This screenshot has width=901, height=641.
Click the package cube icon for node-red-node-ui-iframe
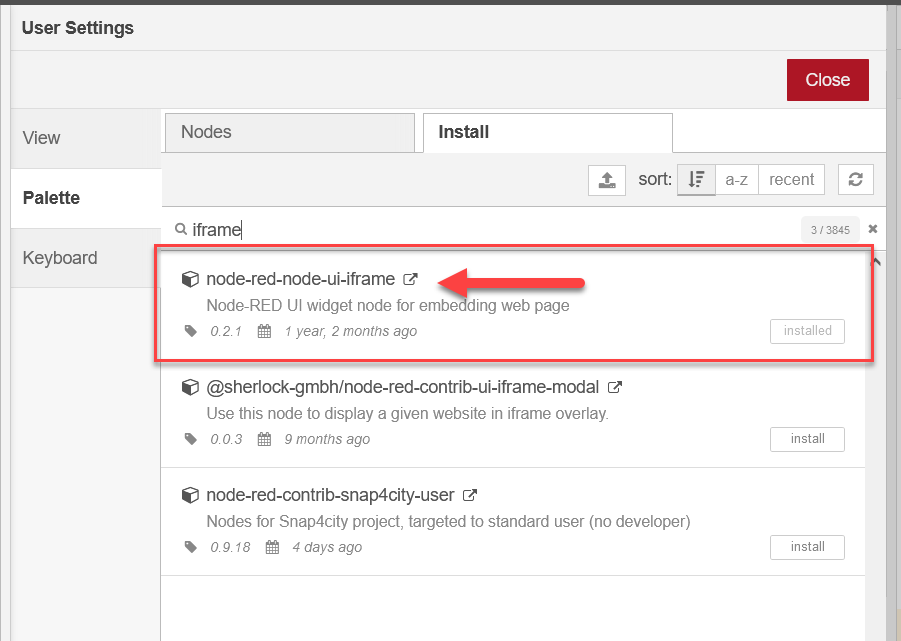[190, 279]
